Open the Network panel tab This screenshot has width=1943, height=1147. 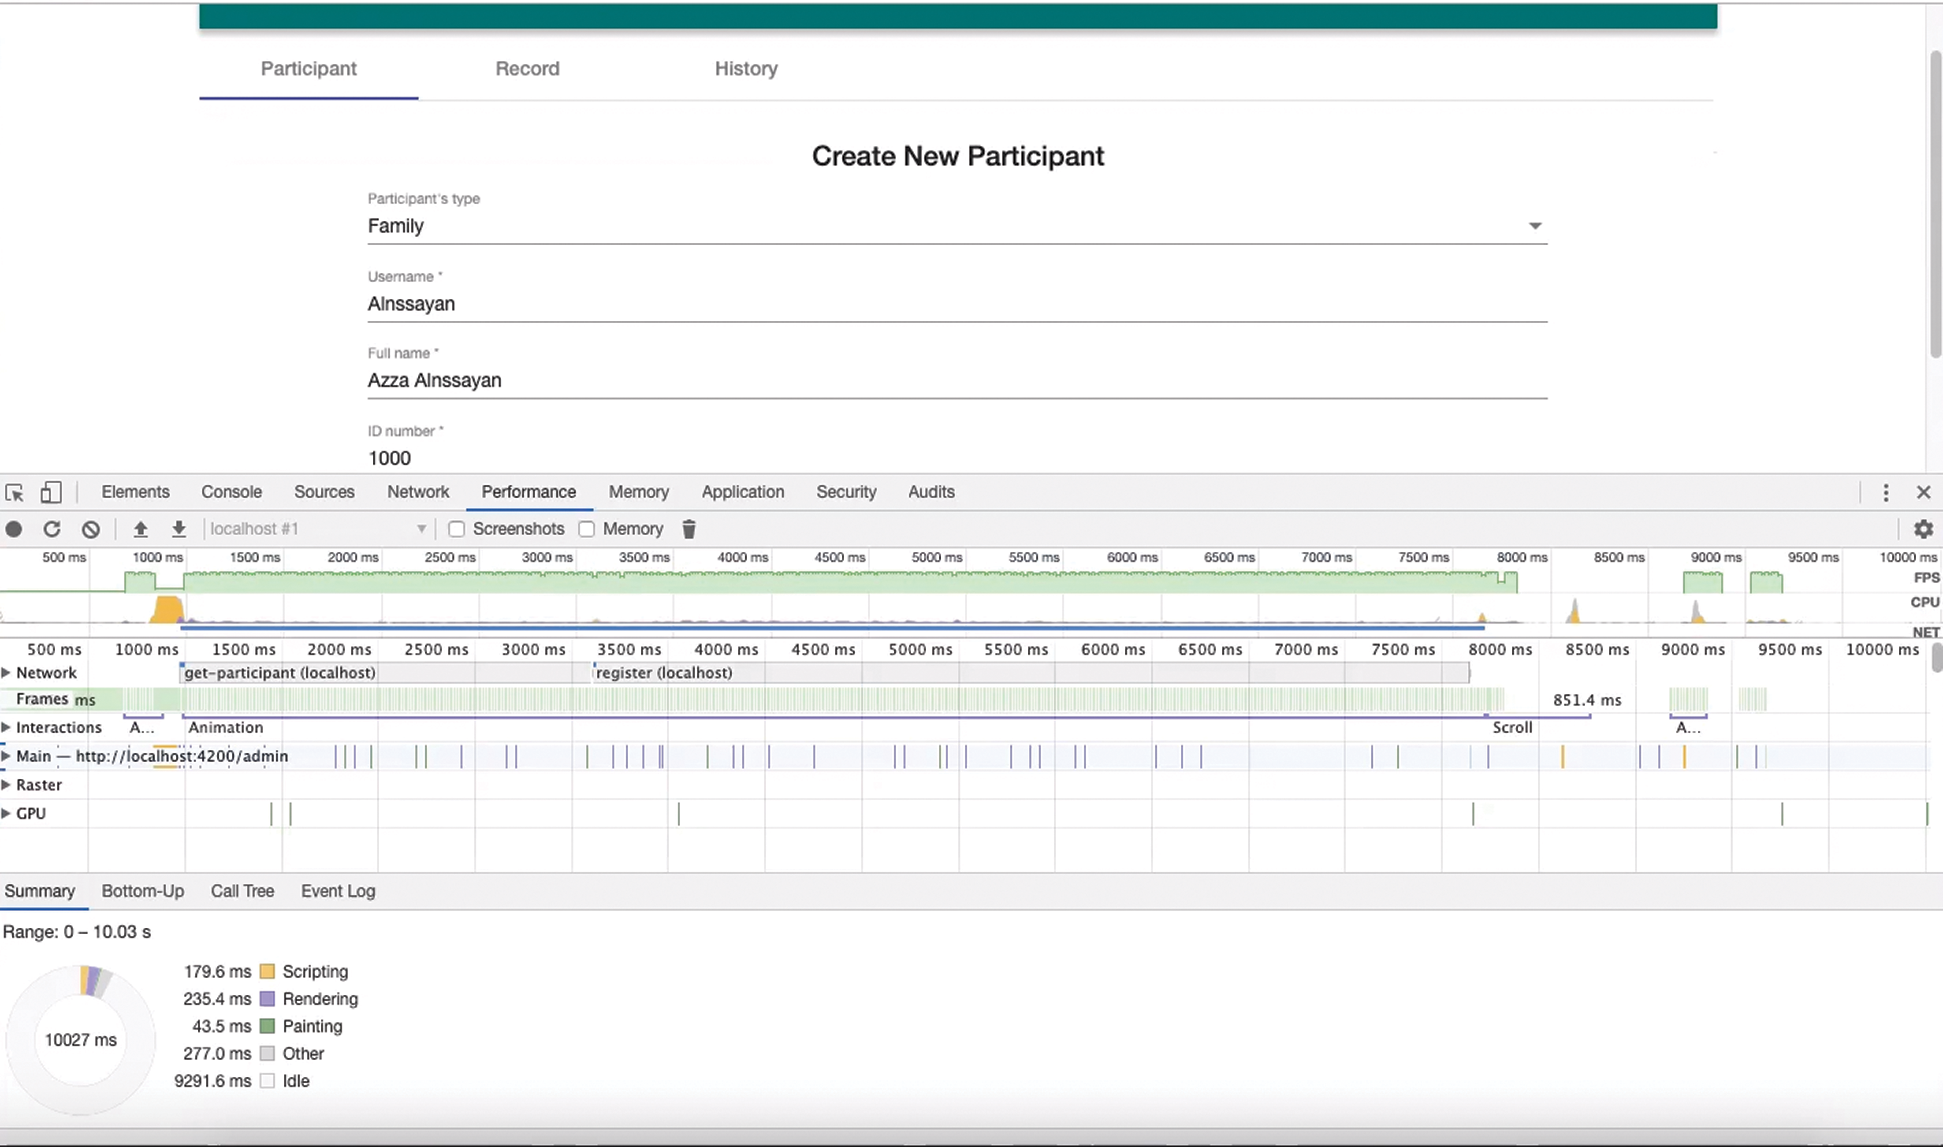418,492
